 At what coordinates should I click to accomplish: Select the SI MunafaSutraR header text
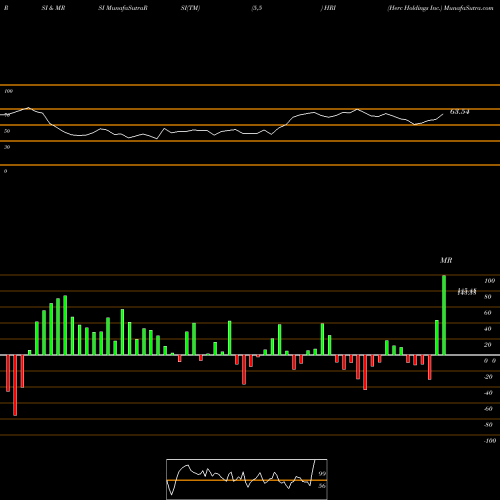[x=123, y=8]
